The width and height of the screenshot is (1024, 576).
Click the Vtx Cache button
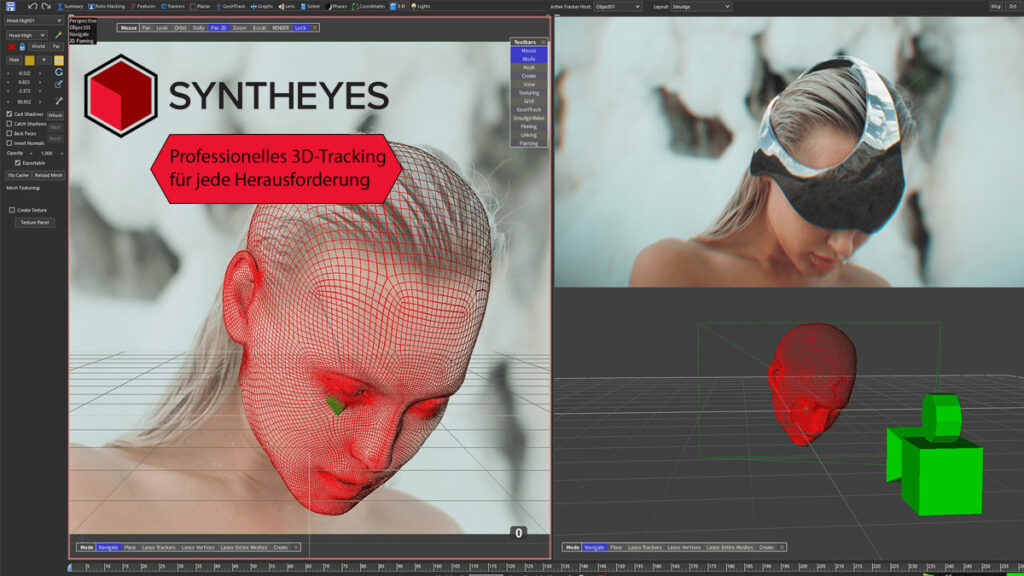(x=18, y=176)
